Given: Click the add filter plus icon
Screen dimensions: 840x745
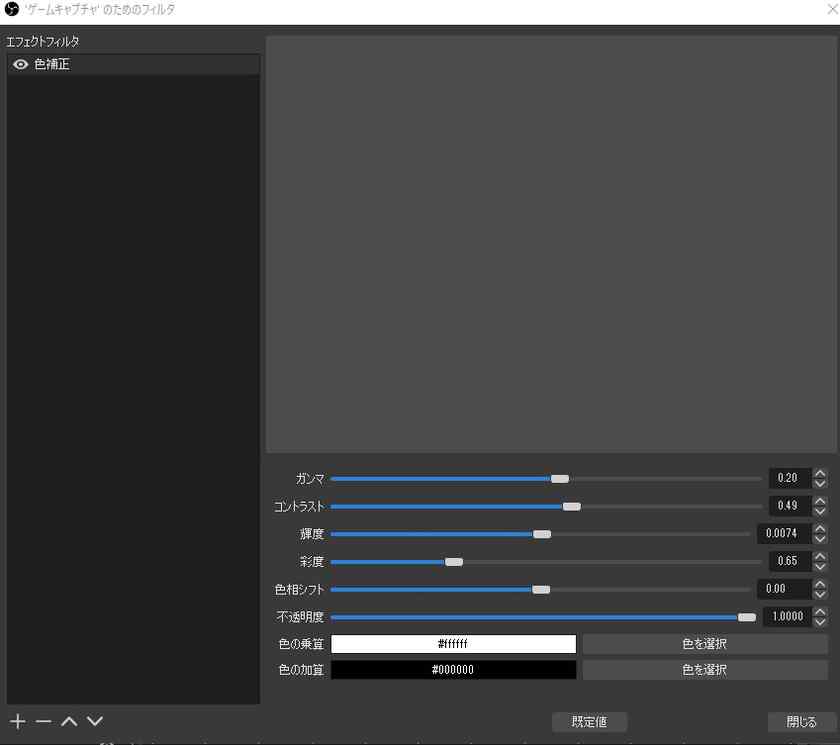Looking at the screenshot, I should (17, 721).
